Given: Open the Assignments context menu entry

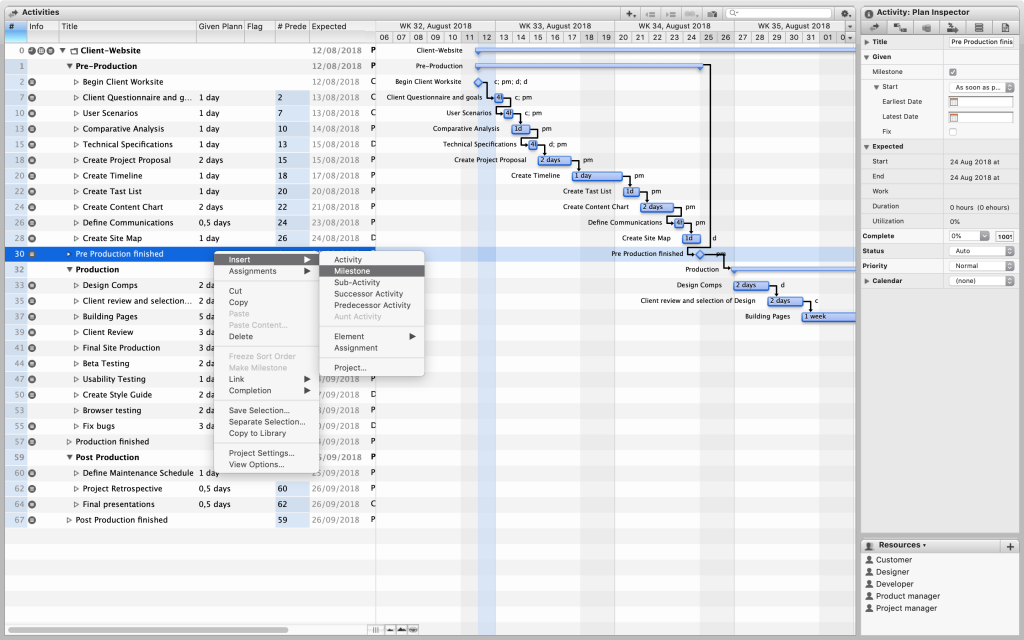Looking at the screenshot, I should pos(266,272).
